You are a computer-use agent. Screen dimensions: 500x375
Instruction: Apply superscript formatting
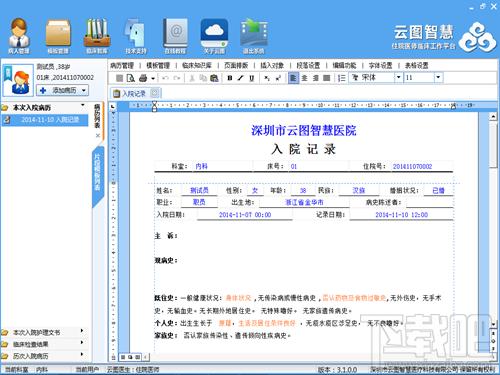point(278,78)
